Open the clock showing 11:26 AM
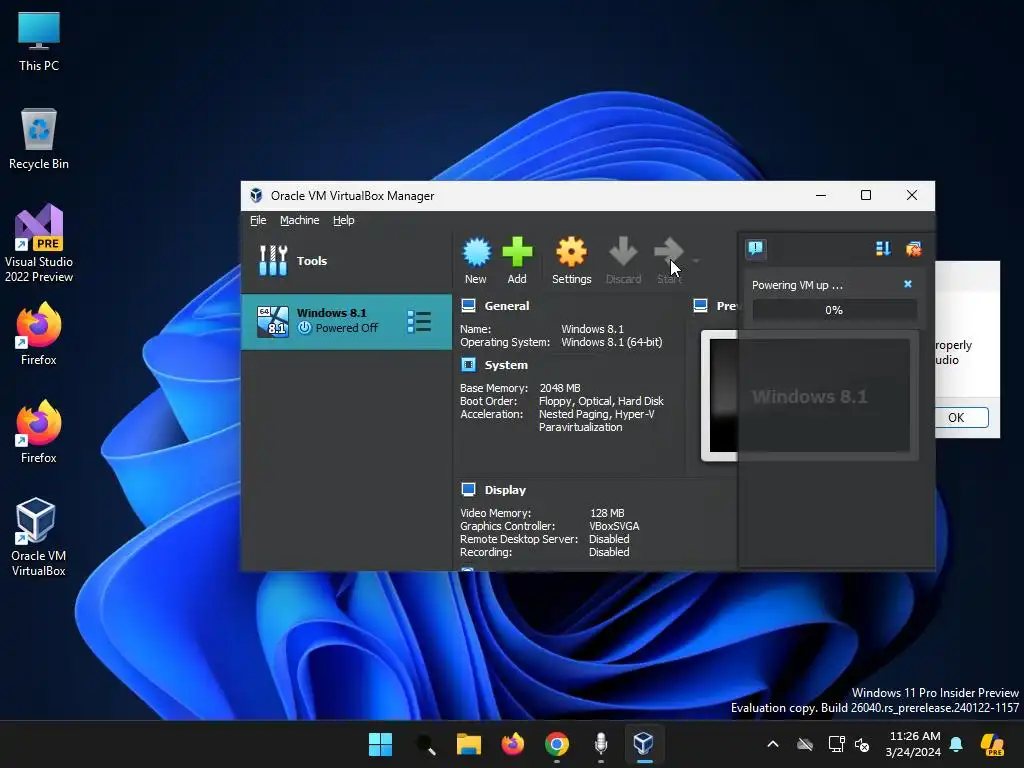Image resolution: width=1024 pixels, height=768 pixels. click(x=914, y=744)
